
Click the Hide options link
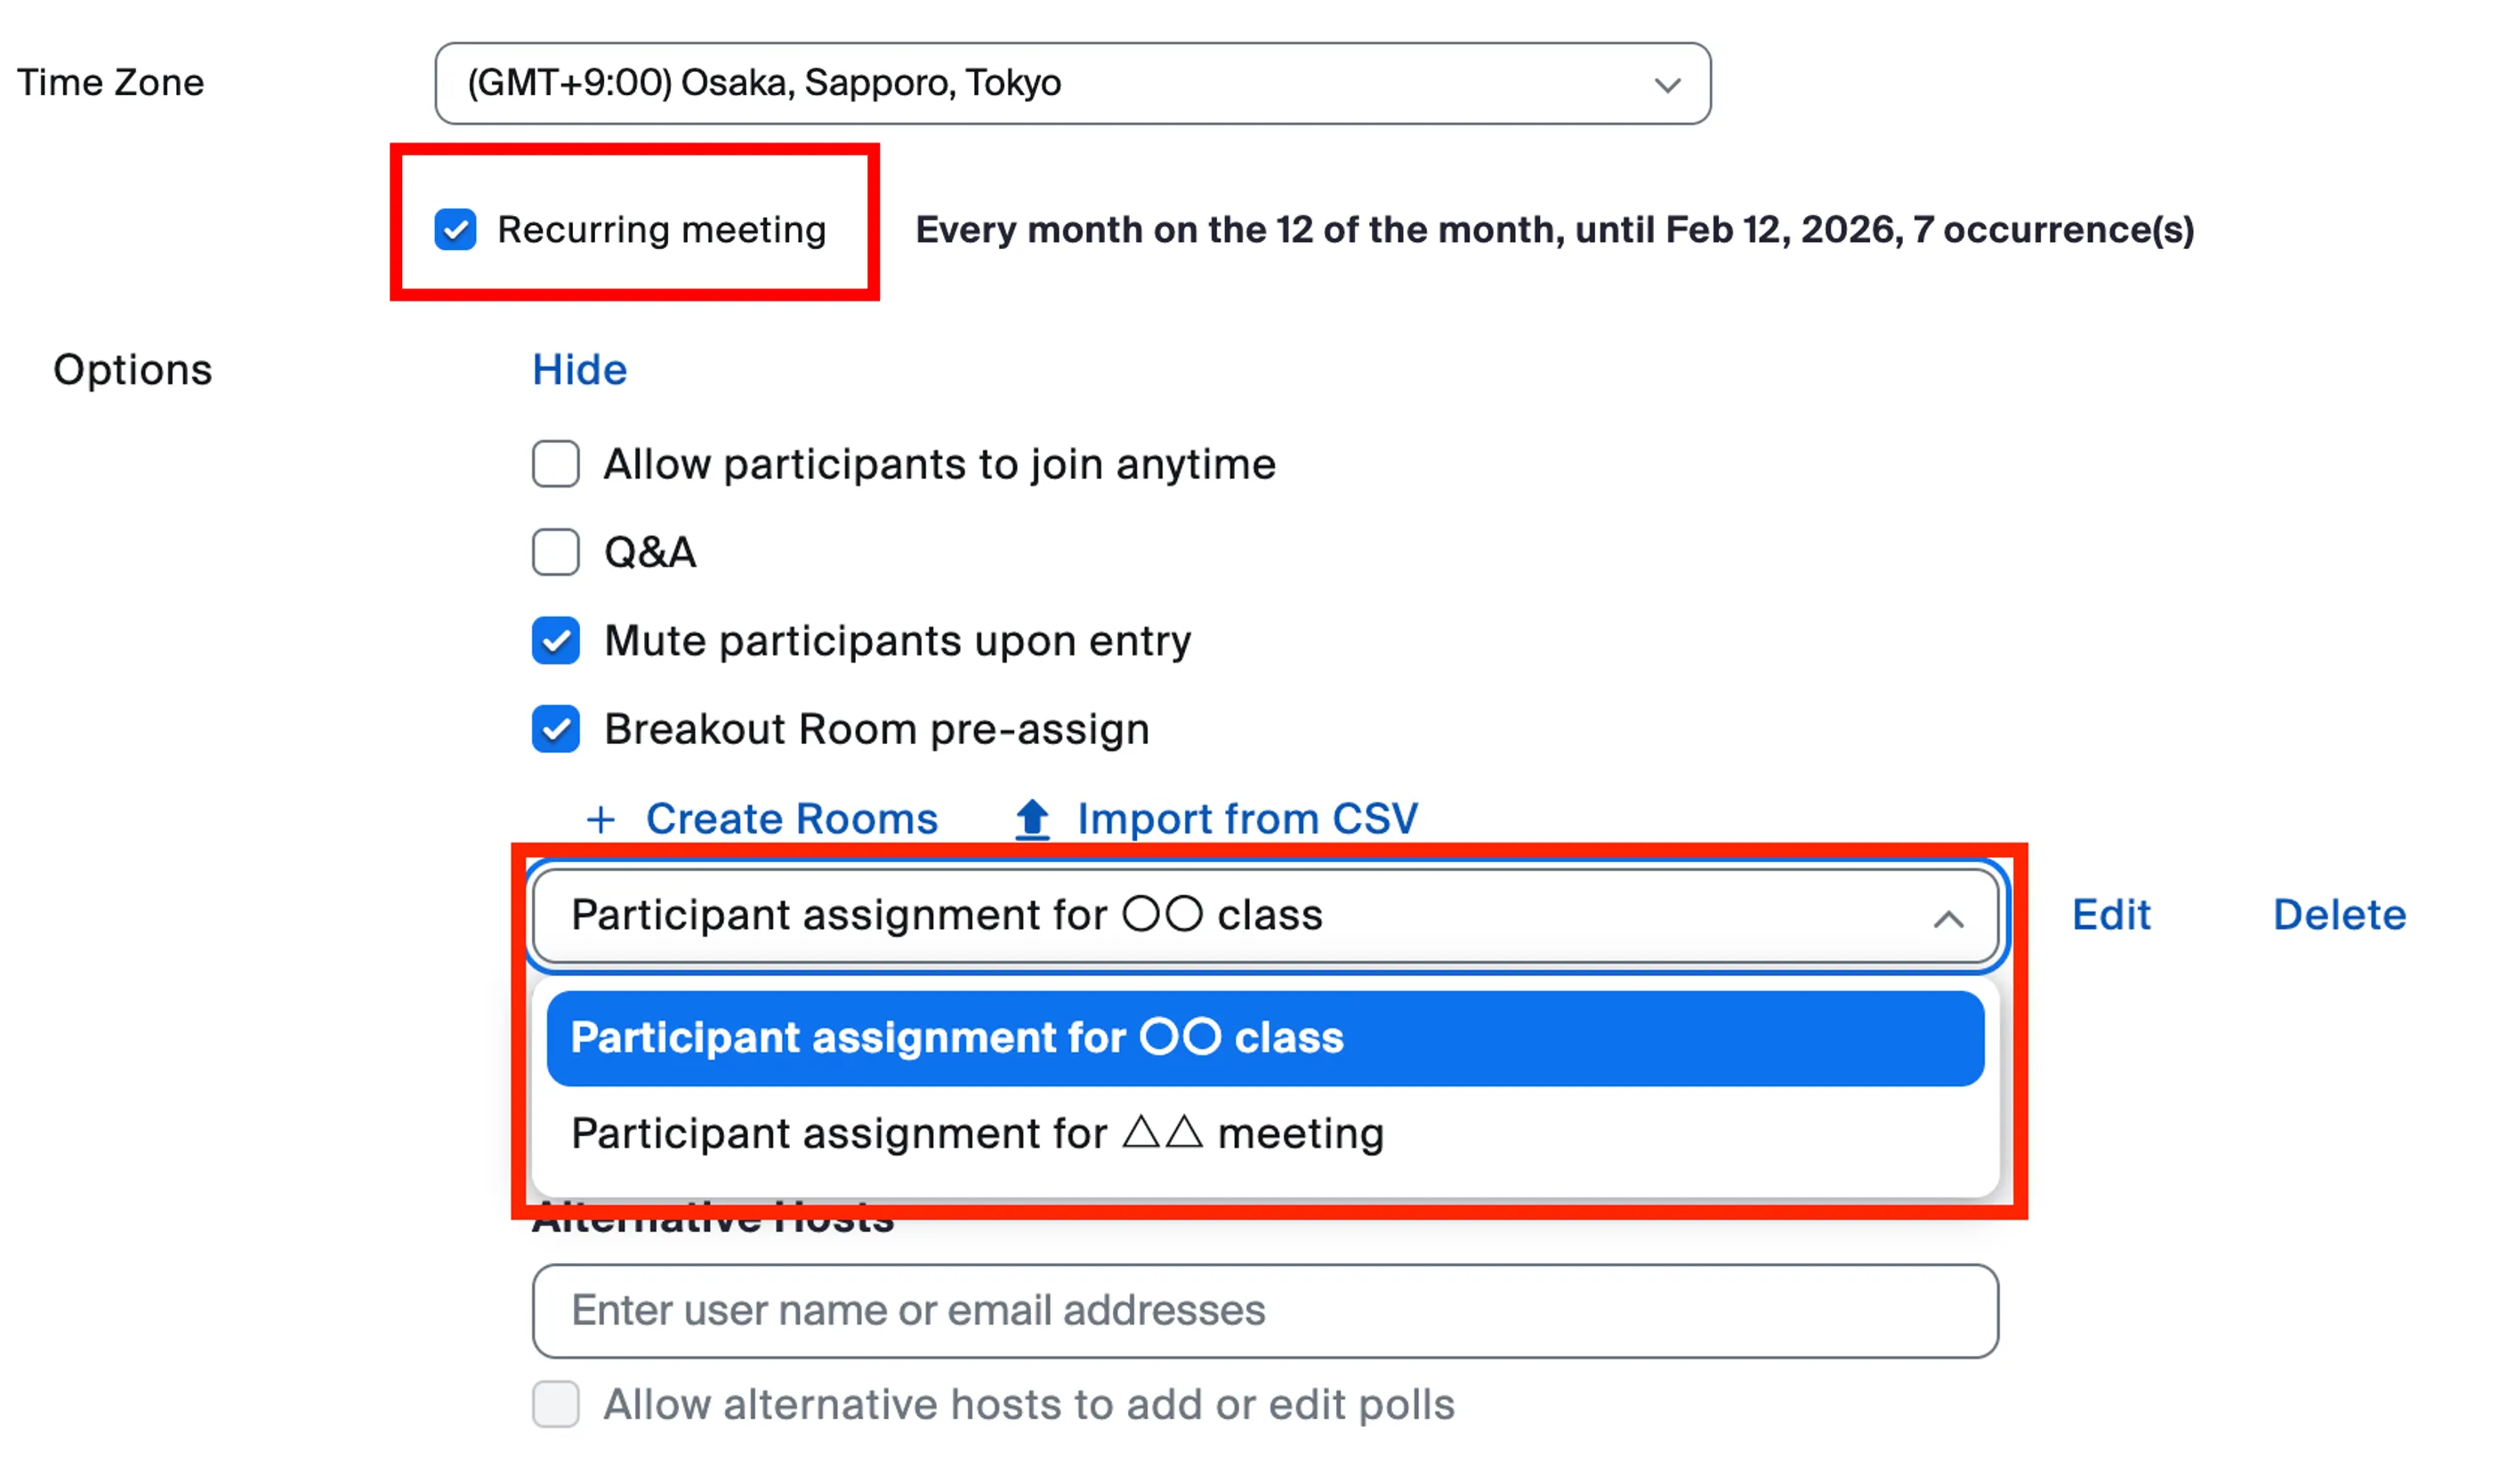(579, 370)
